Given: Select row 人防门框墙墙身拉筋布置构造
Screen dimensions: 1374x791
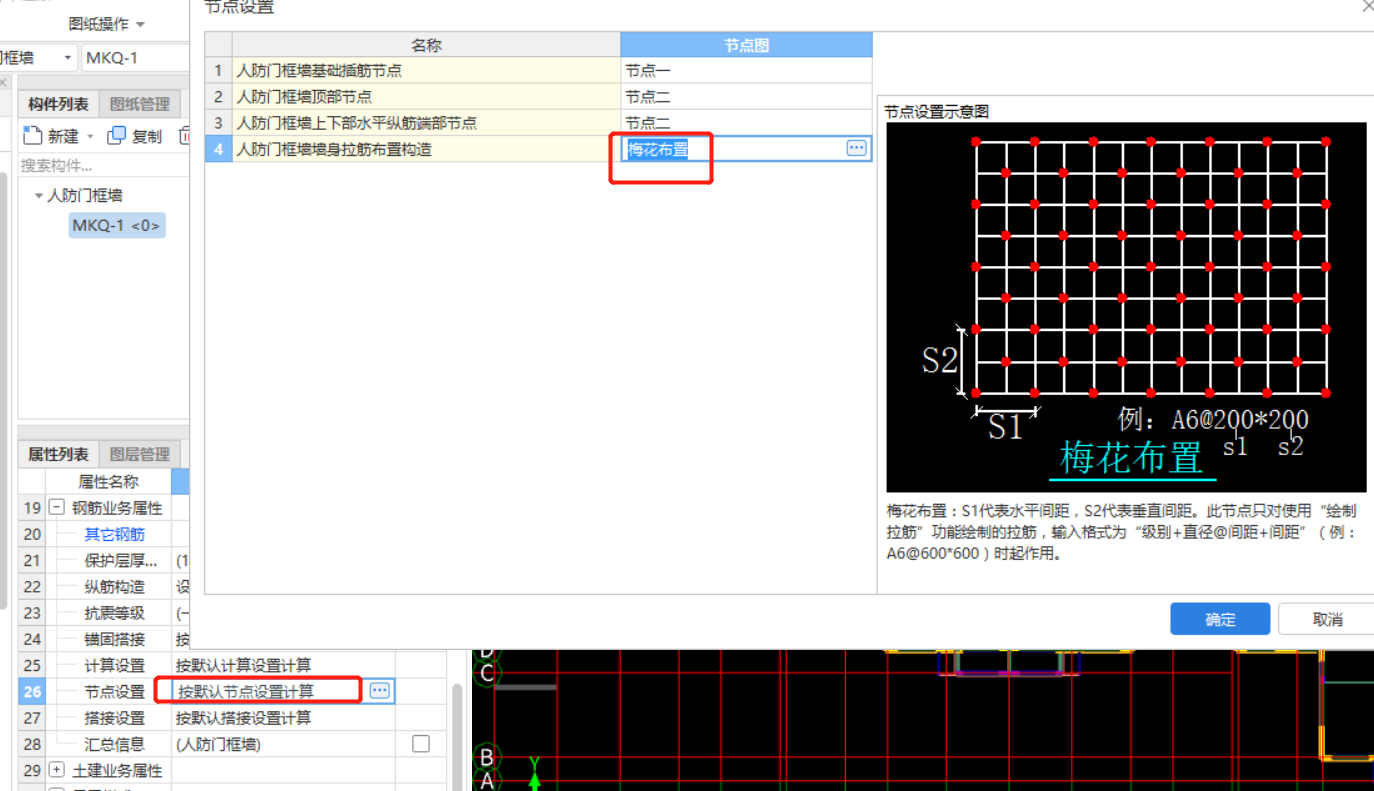Looking at the screenshot, I should (x=426, y=149).
